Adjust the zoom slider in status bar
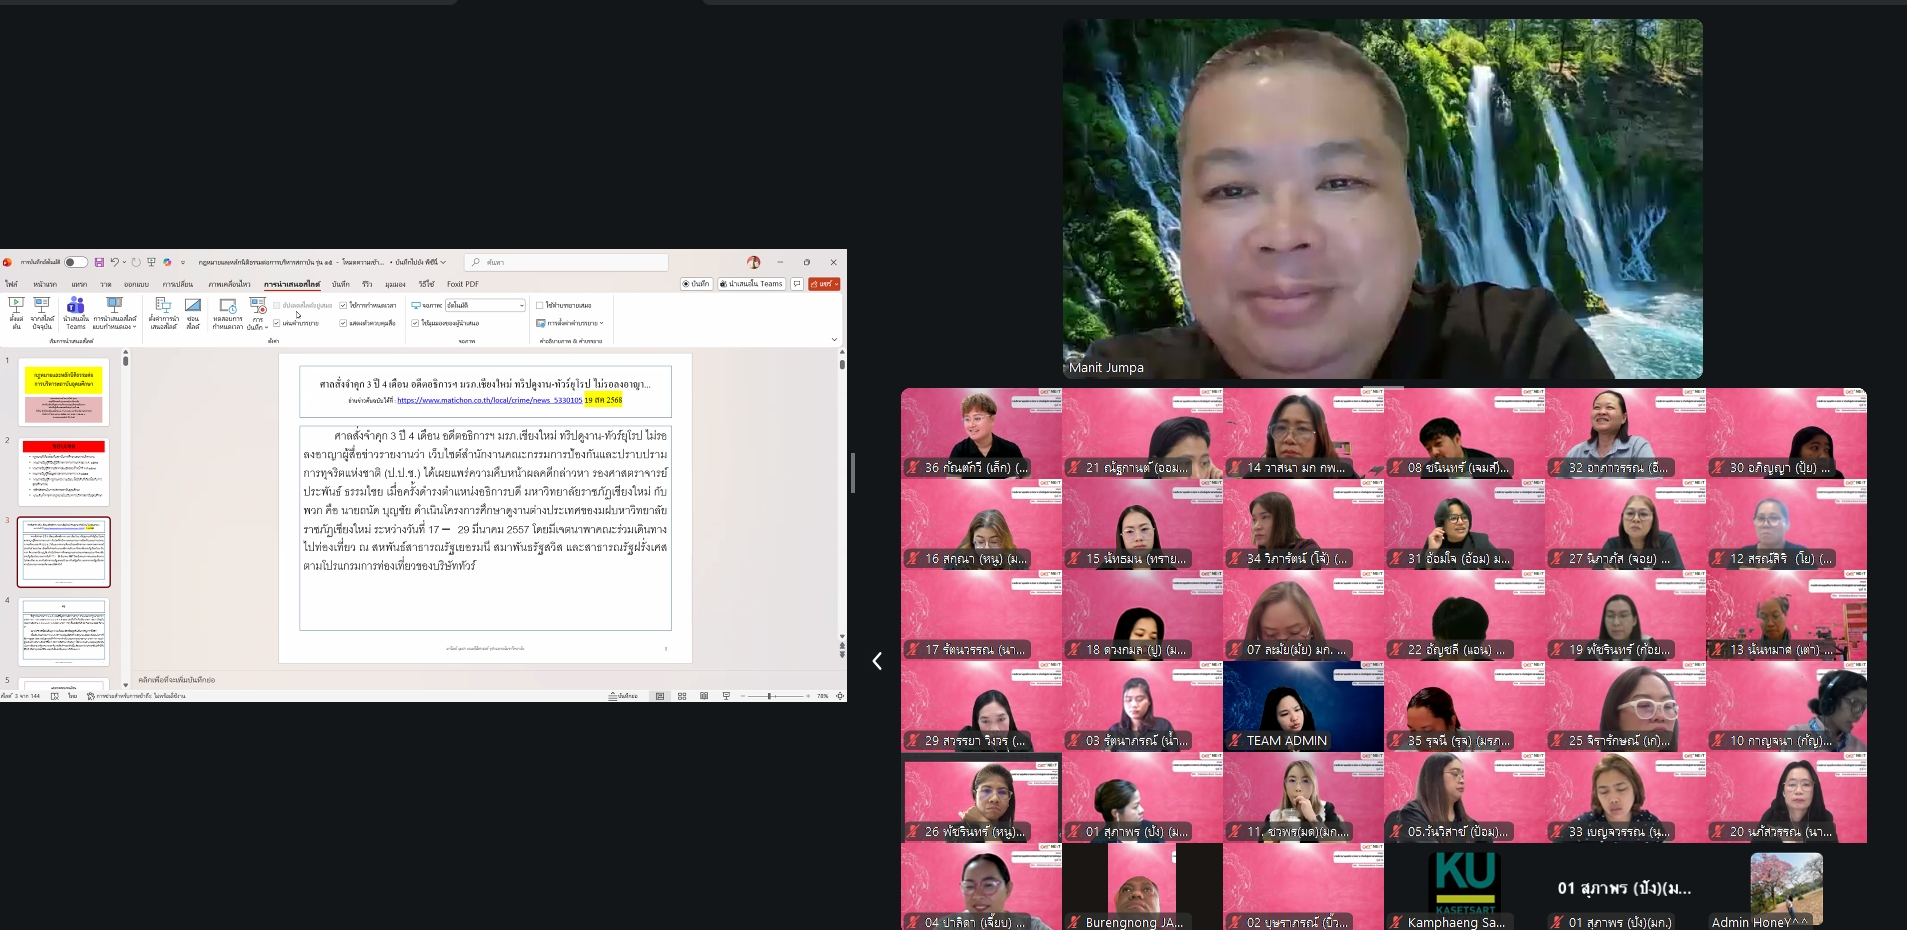 pos(770,696)
